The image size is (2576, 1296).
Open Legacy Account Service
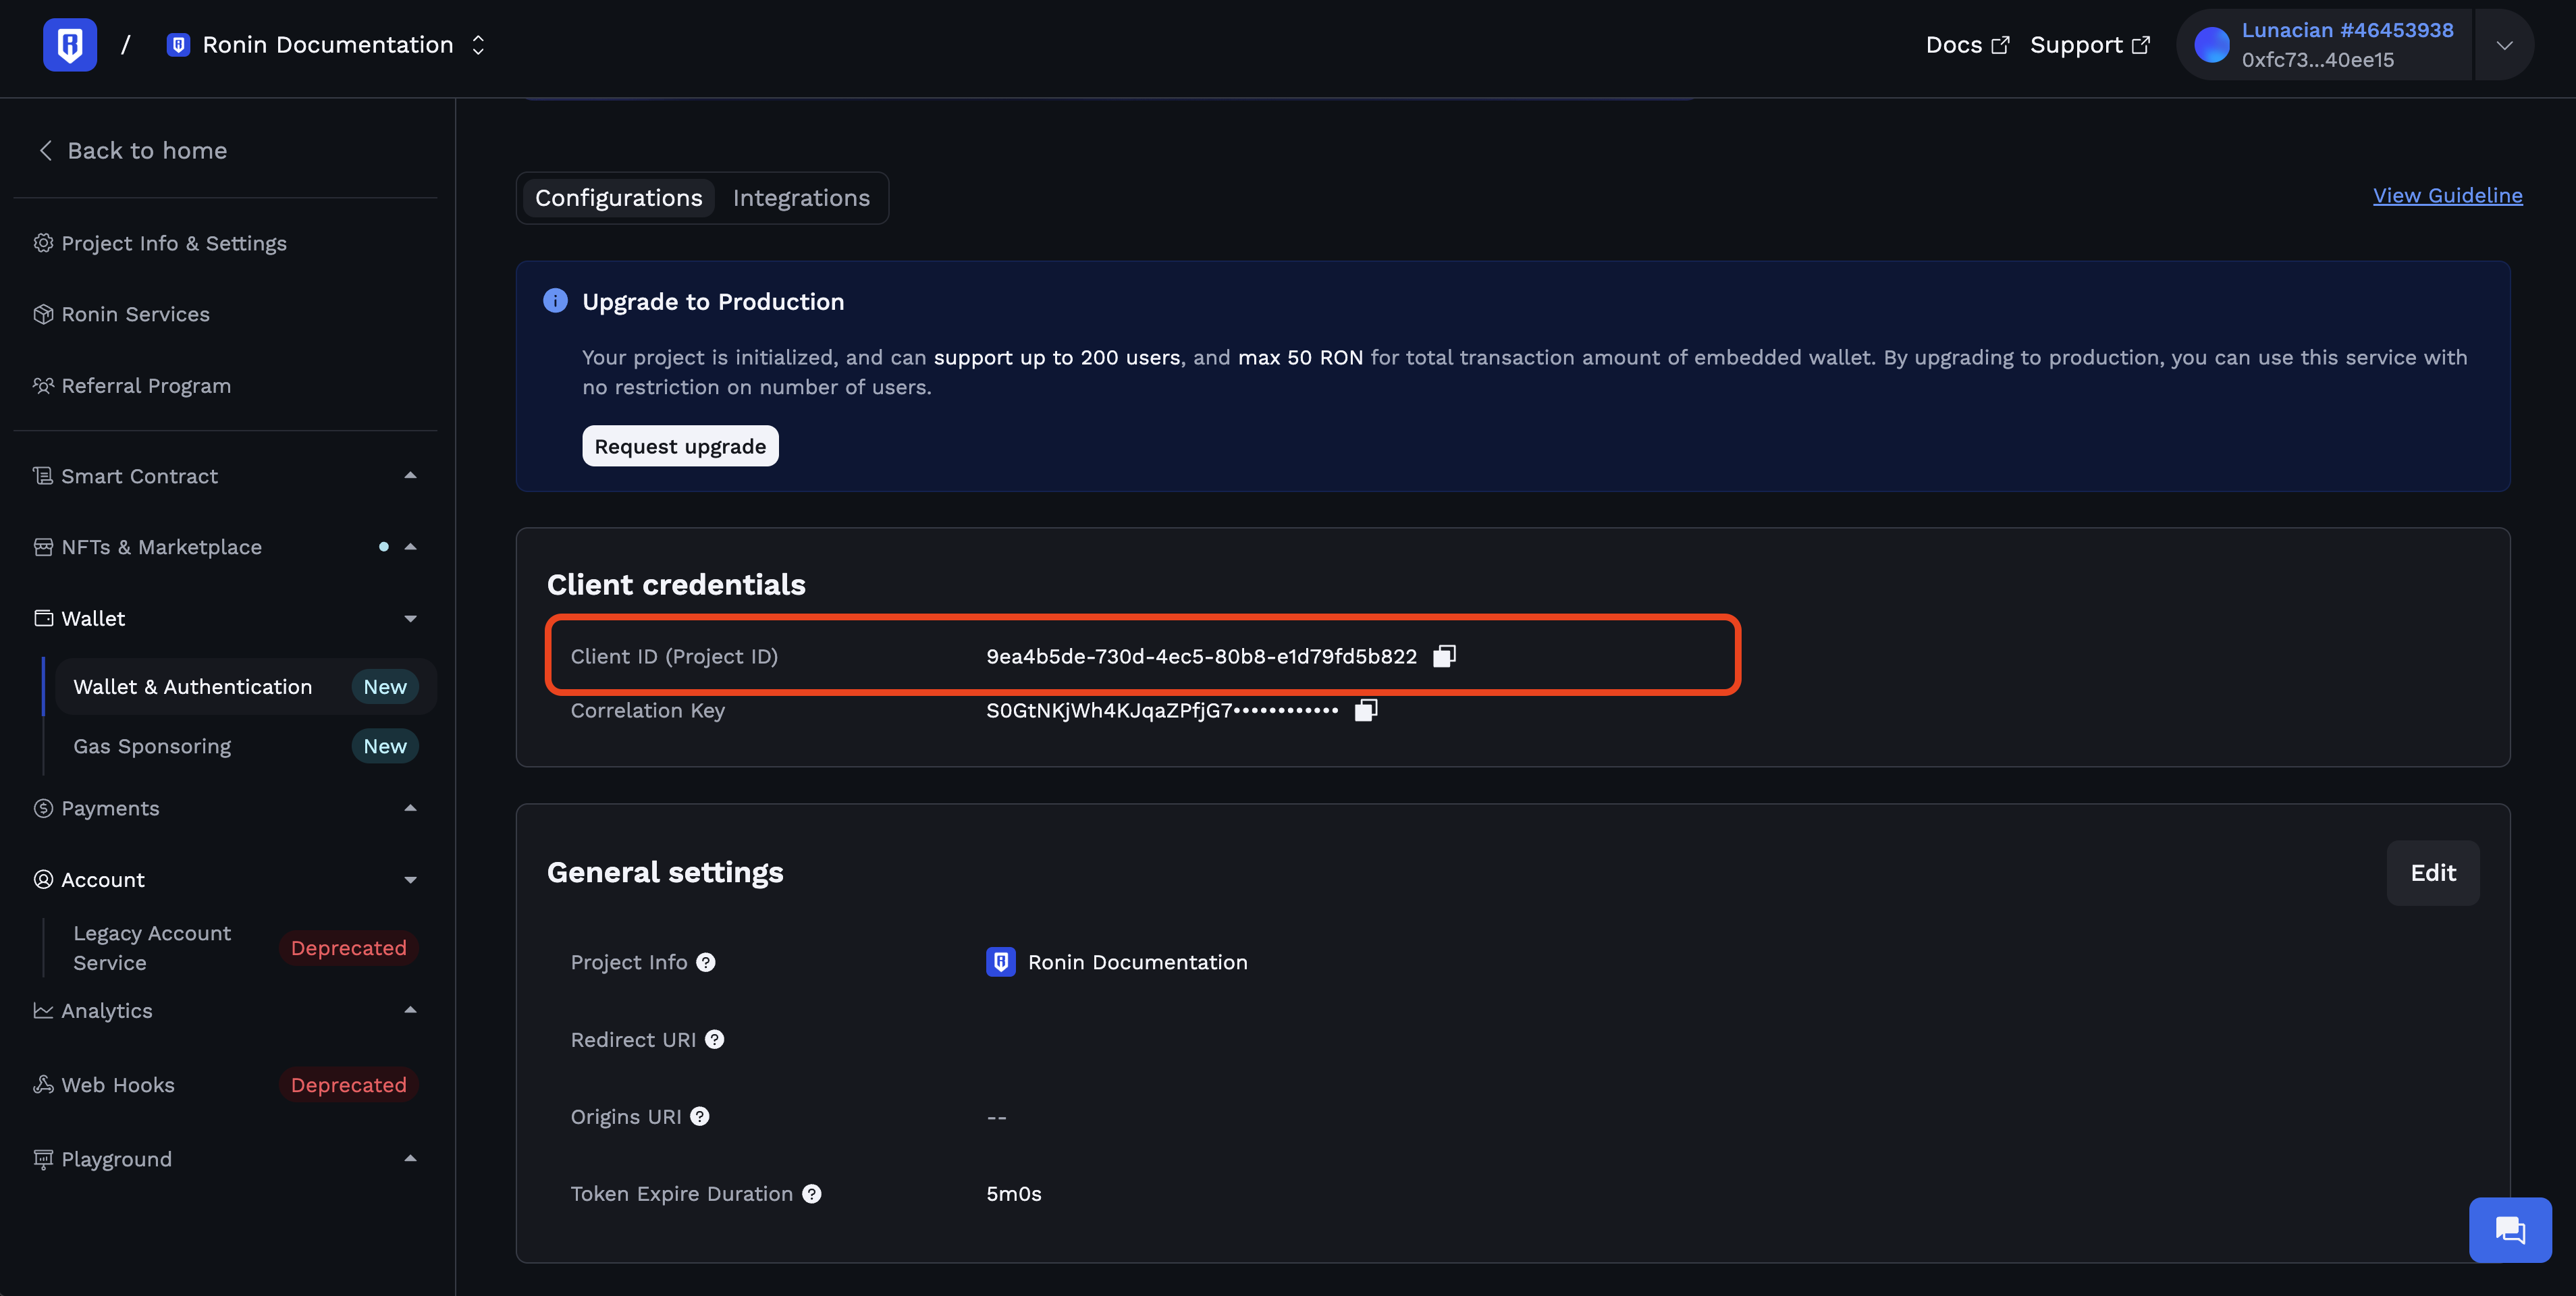[x=246, y=948]
